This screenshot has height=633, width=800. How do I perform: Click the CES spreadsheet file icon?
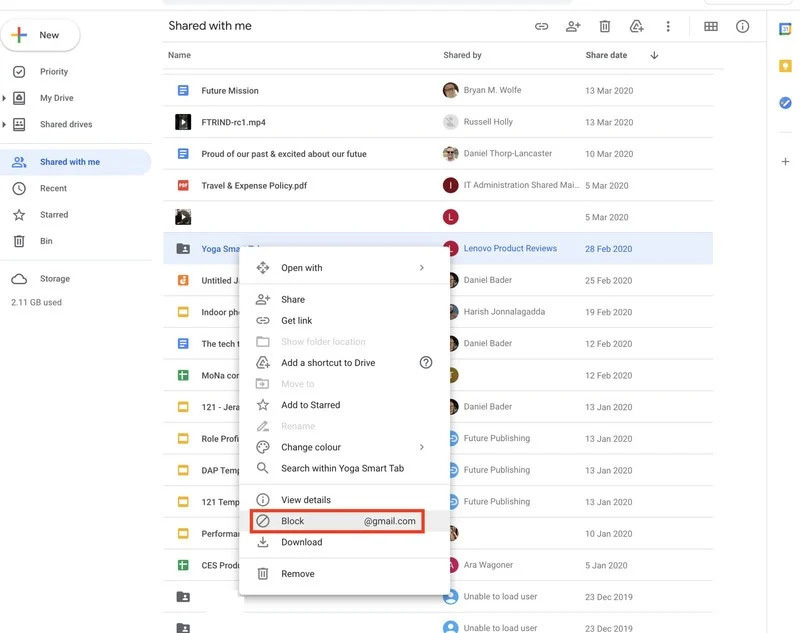point(183,565)
